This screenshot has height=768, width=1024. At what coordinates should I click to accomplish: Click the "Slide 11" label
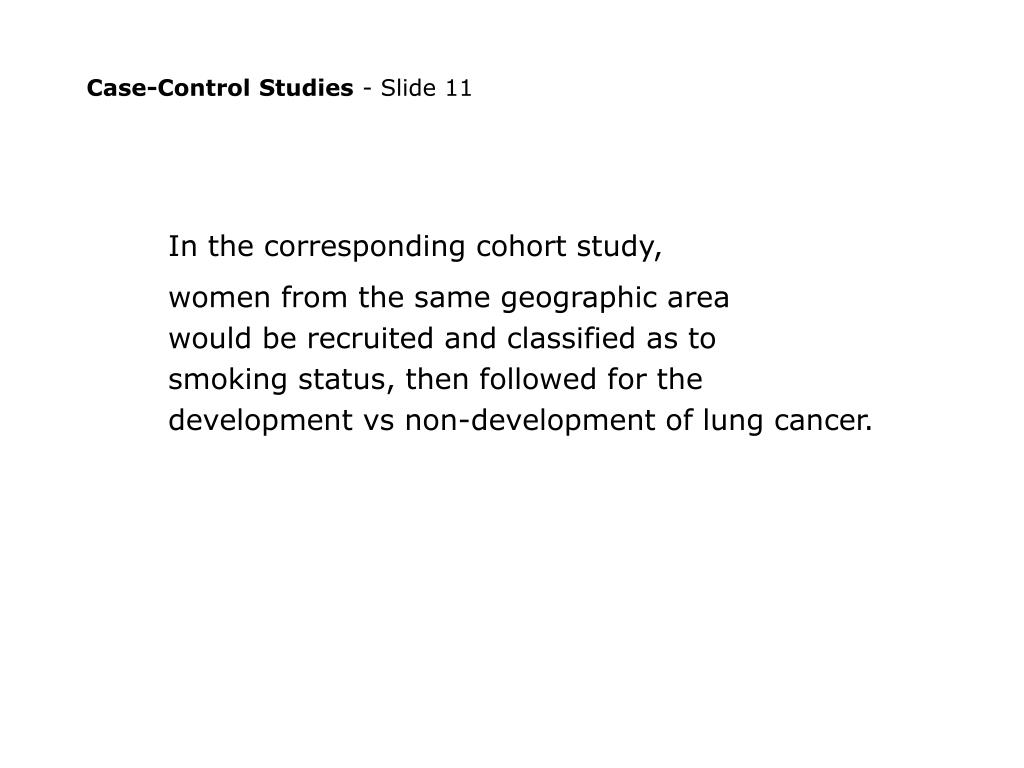pos(426,88)
